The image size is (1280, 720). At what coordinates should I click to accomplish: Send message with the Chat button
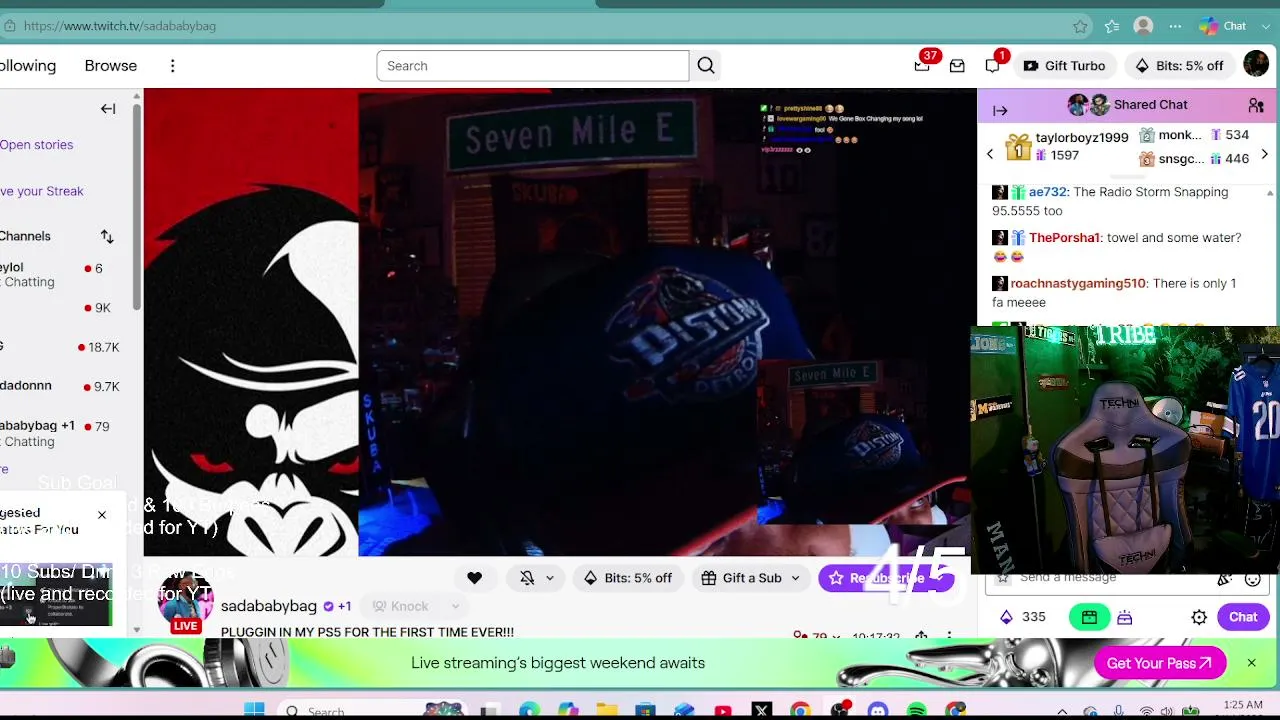pos(1243,618)
